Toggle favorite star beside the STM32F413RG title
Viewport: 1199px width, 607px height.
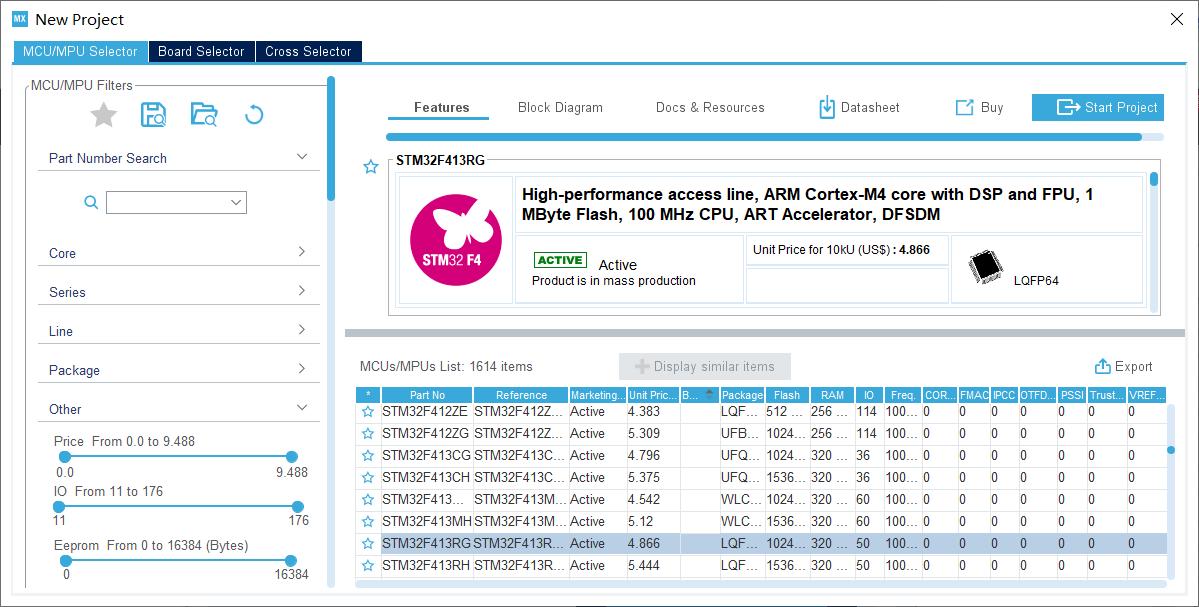pyautogui.click(x=371, y=167)
